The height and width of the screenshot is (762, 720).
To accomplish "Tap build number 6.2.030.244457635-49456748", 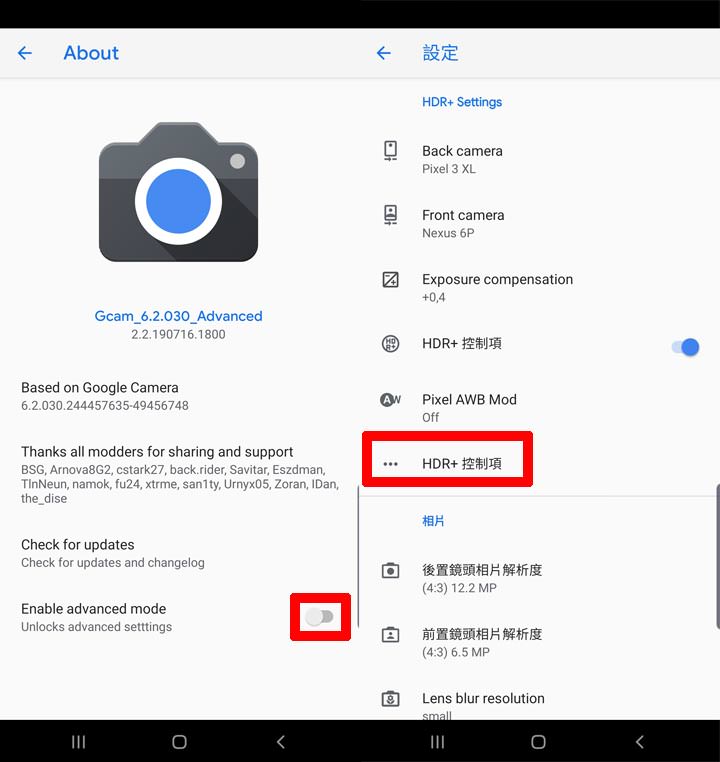I will (x=104, y=406).
